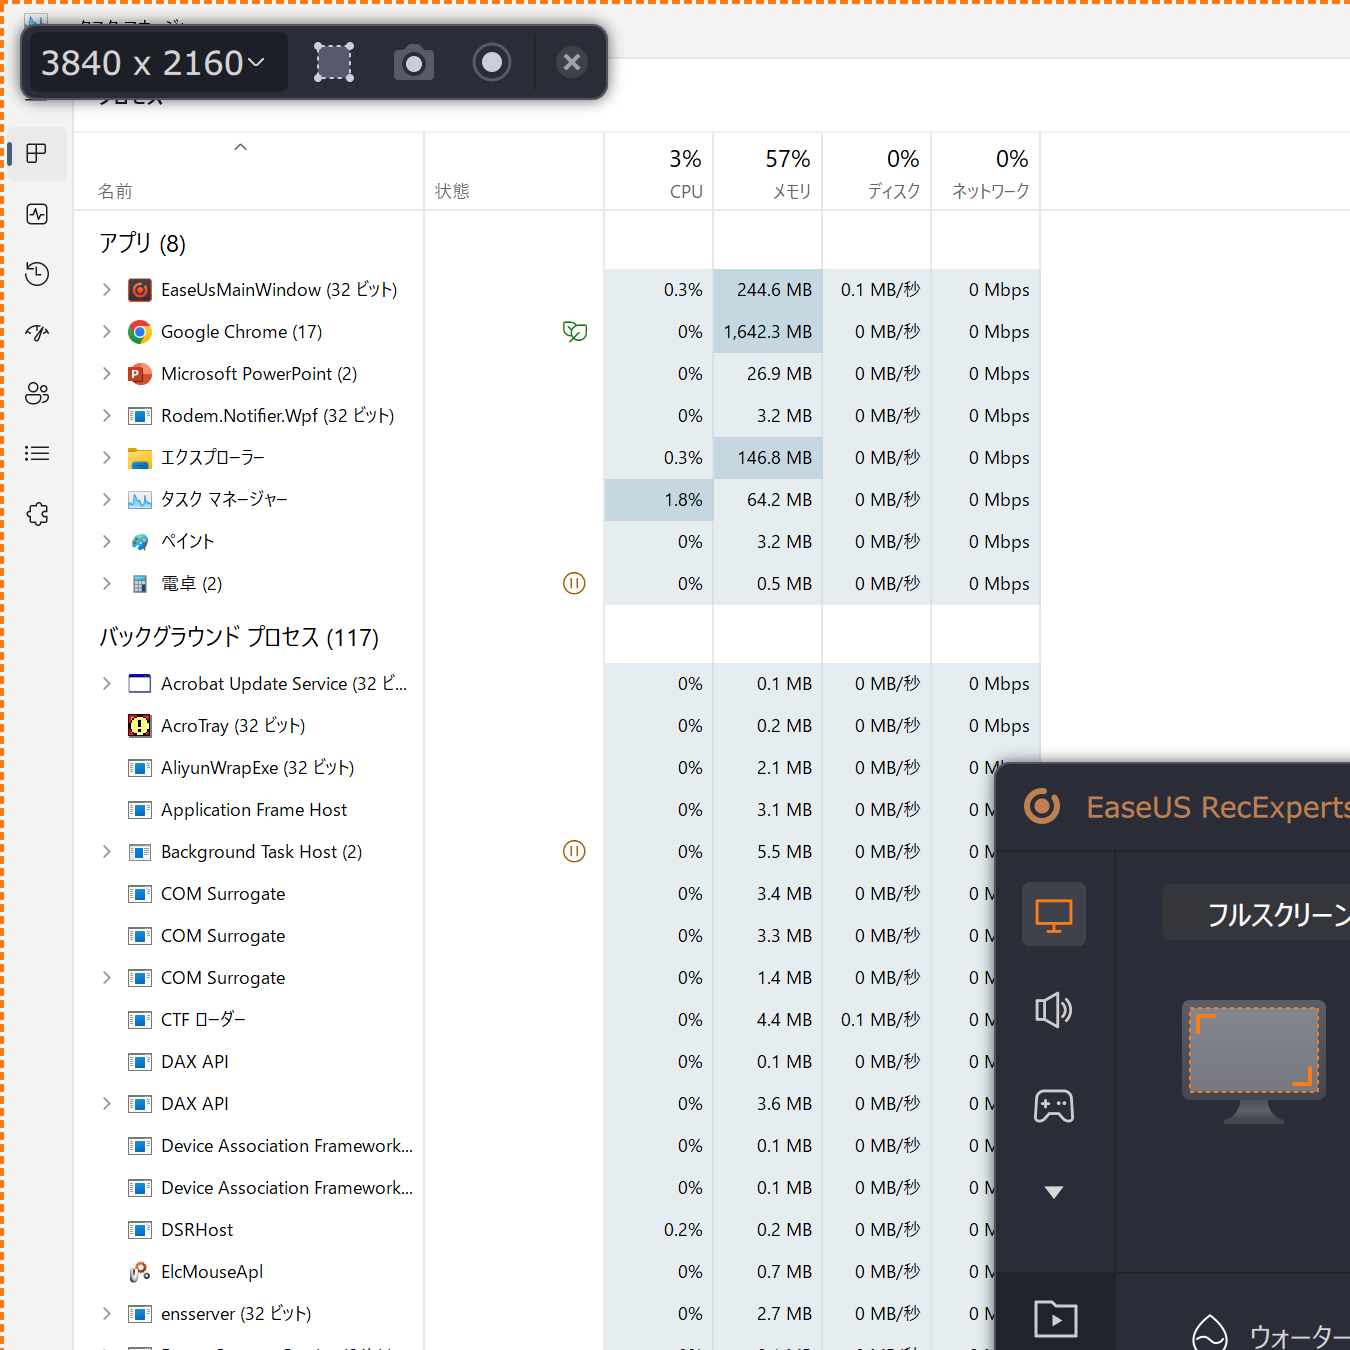This screenshot has height=1350, width=1350.
Task: Expand the タスク マネージャー process row
Action: point(107,500)
